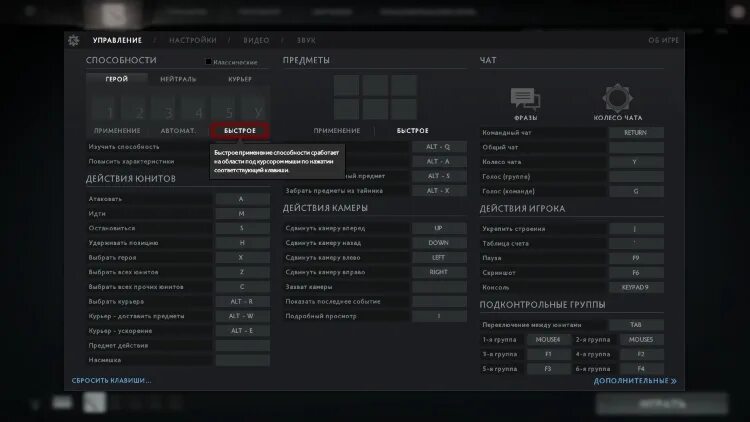Edit the Скриншот F6 key field
Image resolution: width=750 pixels, height=422 pixels.
(x=636, y=273)
